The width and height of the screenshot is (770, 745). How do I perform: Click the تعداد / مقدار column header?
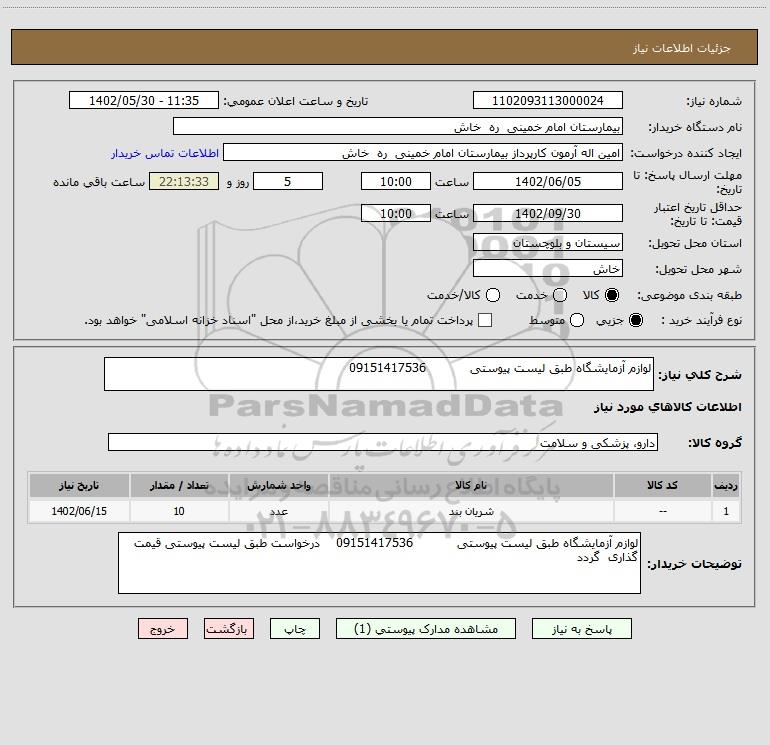179,485
